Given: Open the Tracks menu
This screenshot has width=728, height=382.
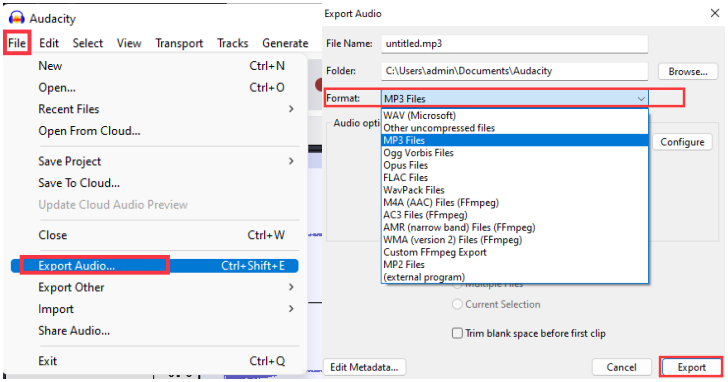Looking at the screenshot, I should click(x=233, y=43).
